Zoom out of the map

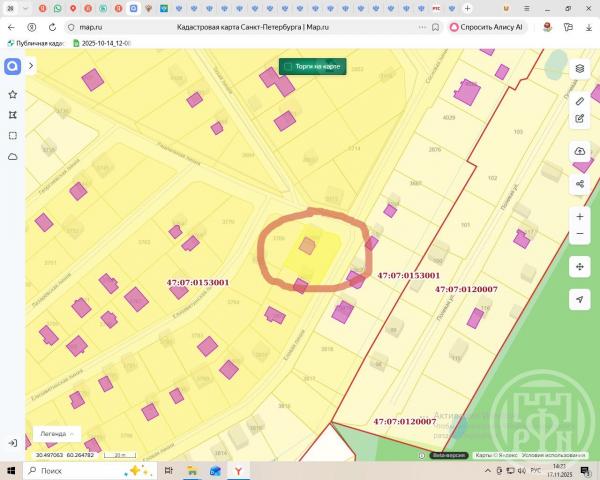pos(580,234)
